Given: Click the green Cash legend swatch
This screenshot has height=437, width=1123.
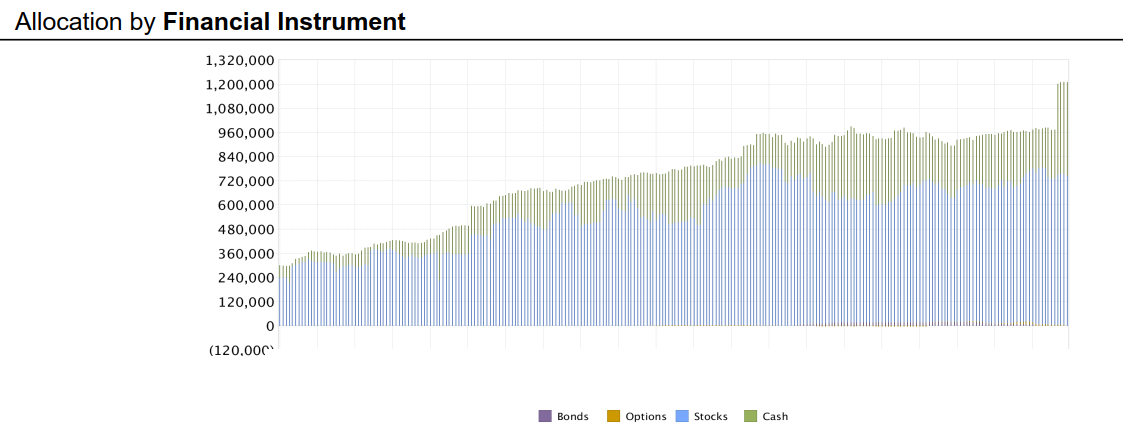Looking at the screenshot, I should (x=750, y=416).
